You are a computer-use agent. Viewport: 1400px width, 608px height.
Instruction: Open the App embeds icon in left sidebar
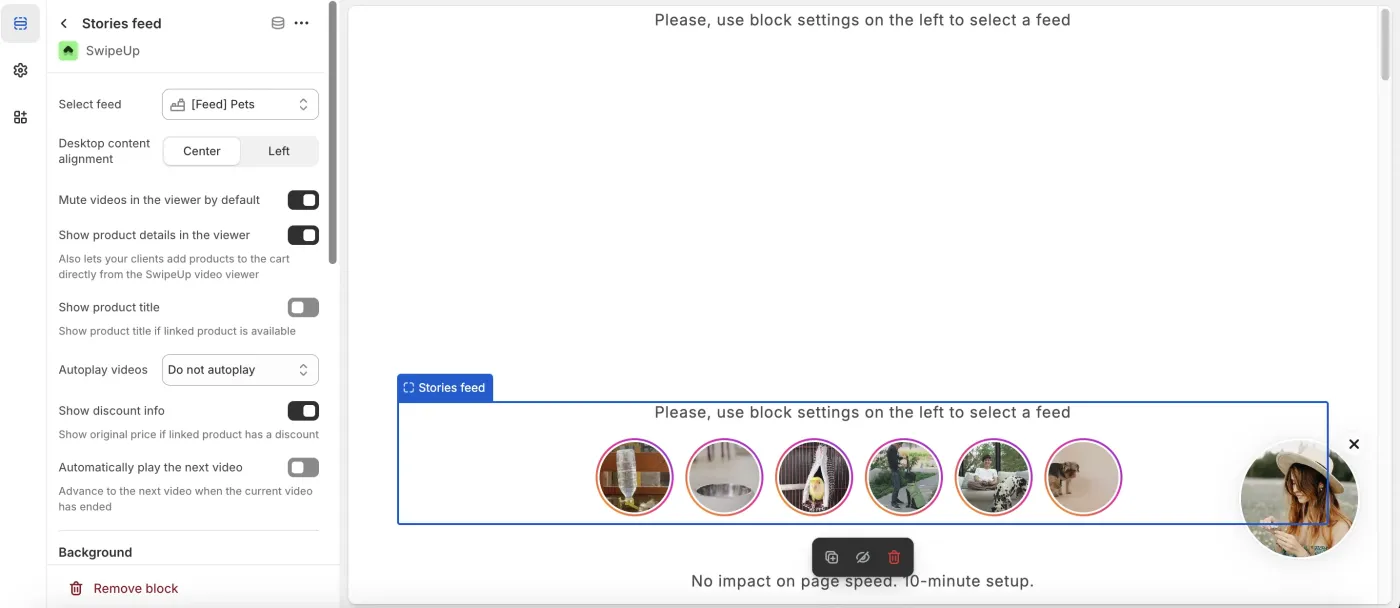point(20,116)
